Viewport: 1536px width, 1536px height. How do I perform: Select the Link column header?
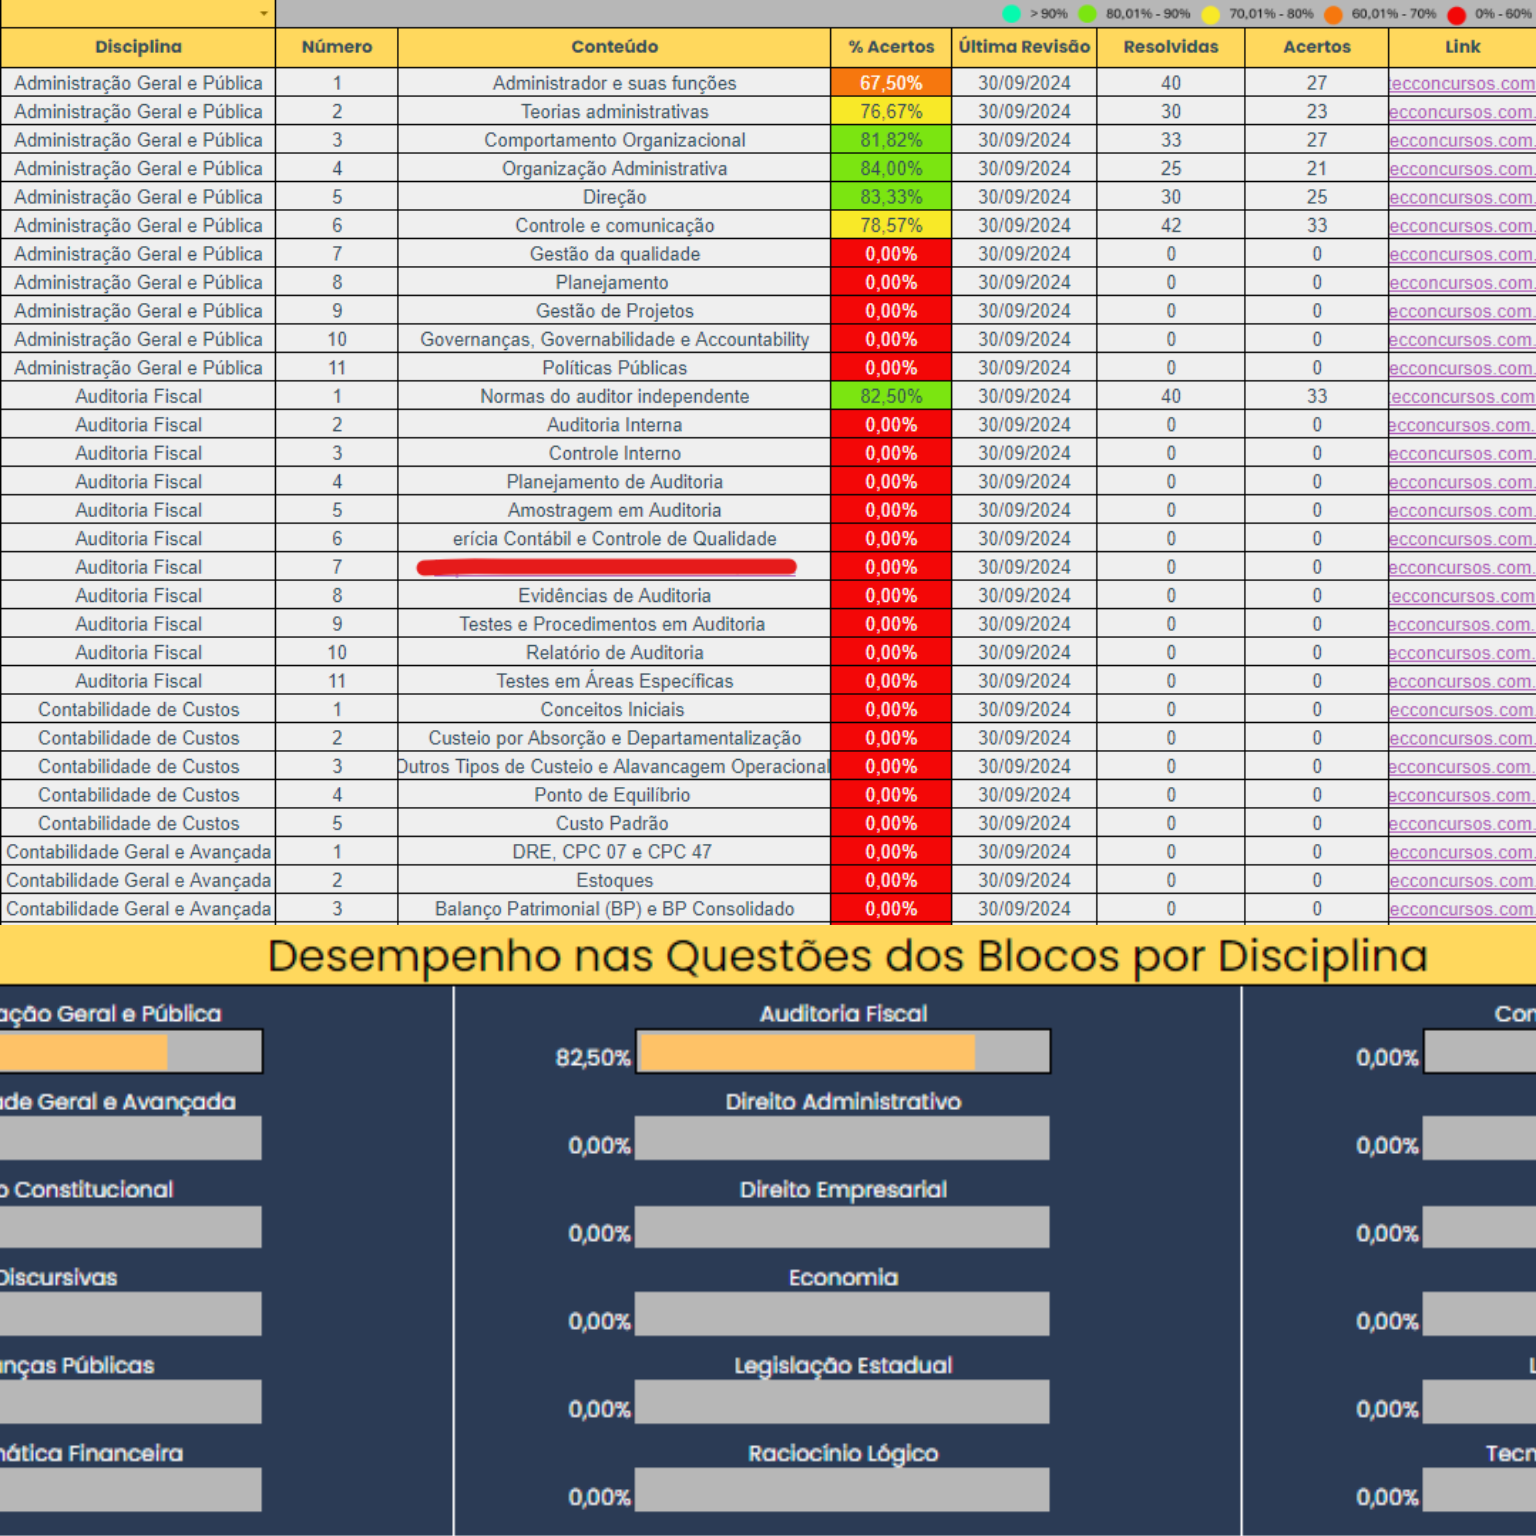(x=1462, y=47)
